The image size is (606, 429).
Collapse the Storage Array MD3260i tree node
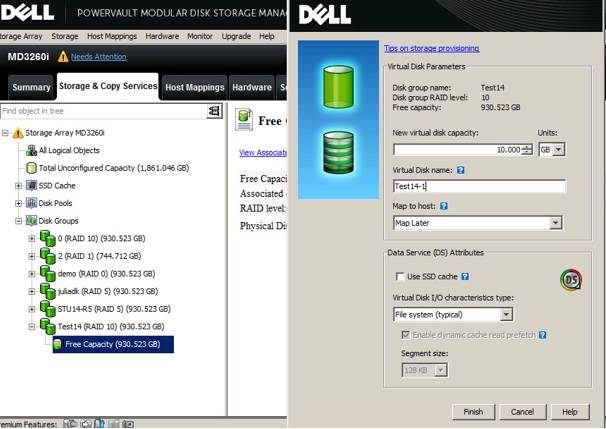point(5,133)
